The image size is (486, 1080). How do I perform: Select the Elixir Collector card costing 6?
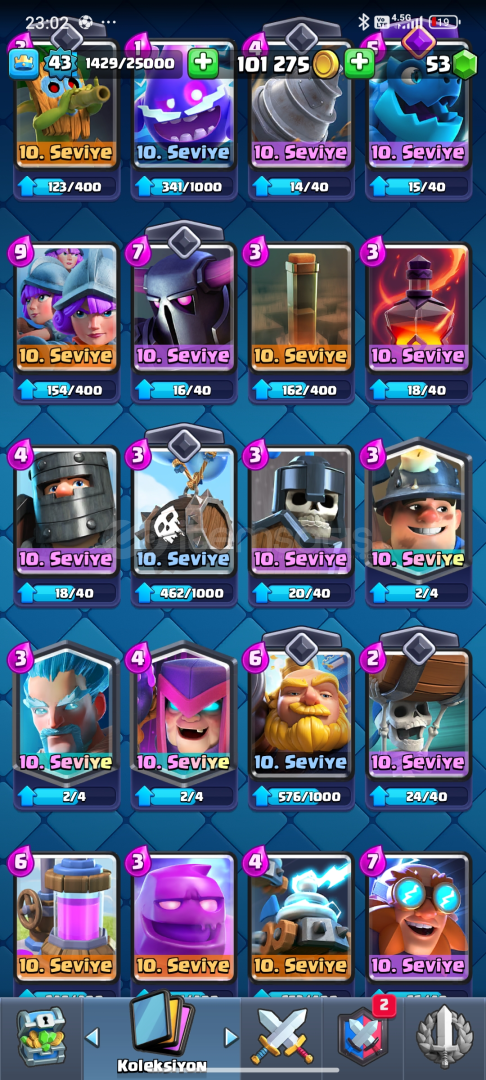(67, 916)
